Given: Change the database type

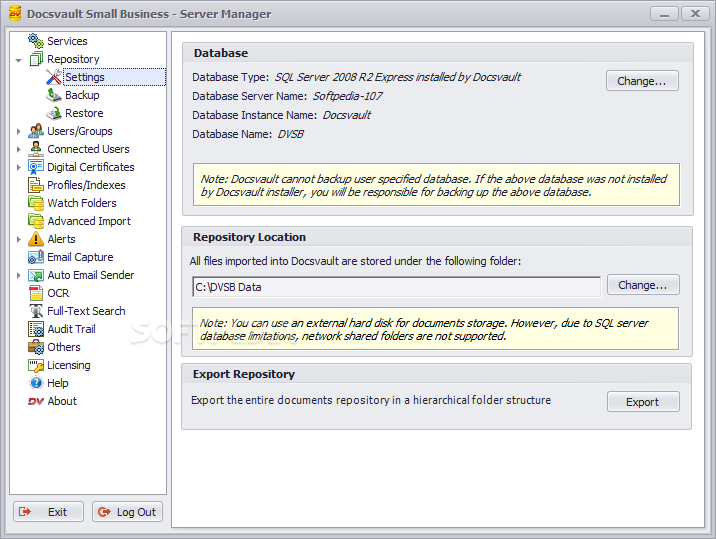Looking at the screenshot, I should pos(642,81).
